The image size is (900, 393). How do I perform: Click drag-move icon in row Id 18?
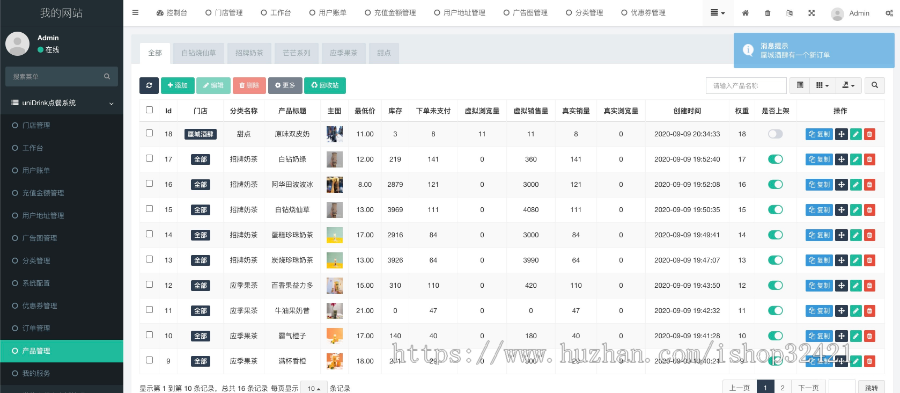(x=841, y=134)
